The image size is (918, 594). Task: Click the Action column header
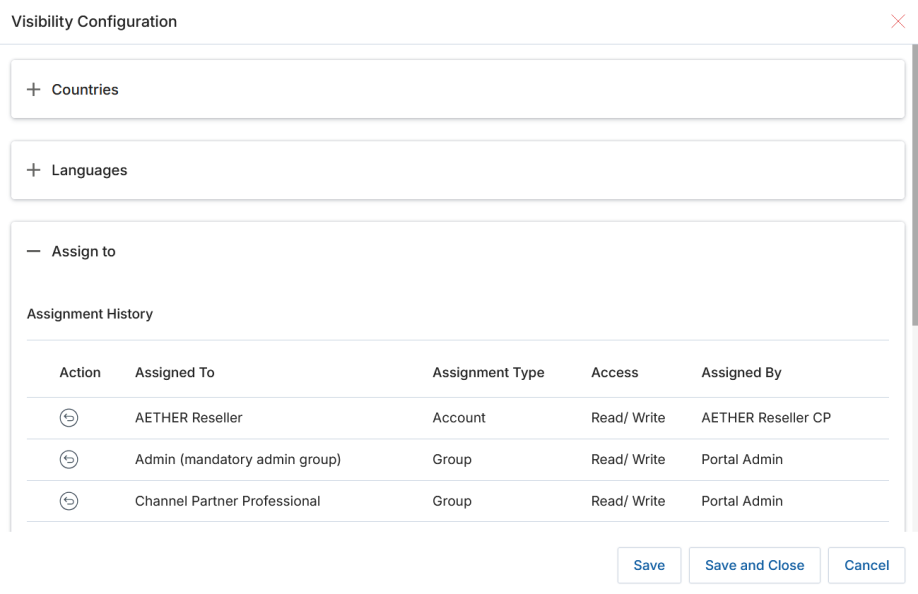coord(80,373)
